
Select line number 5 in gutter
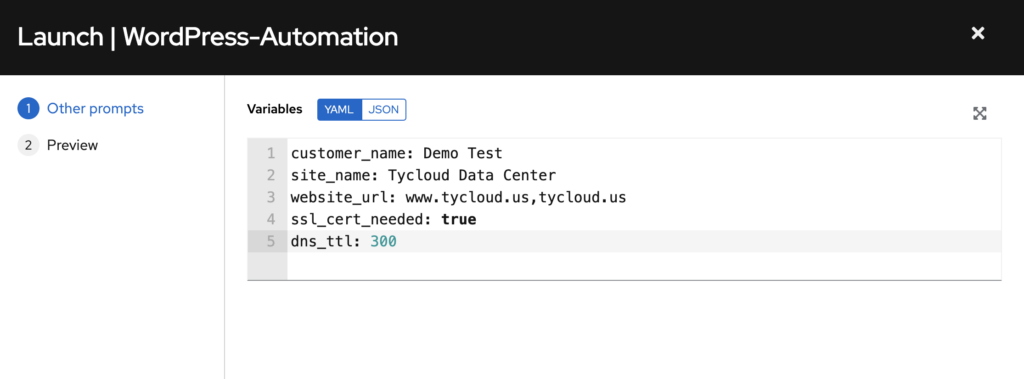271,242
